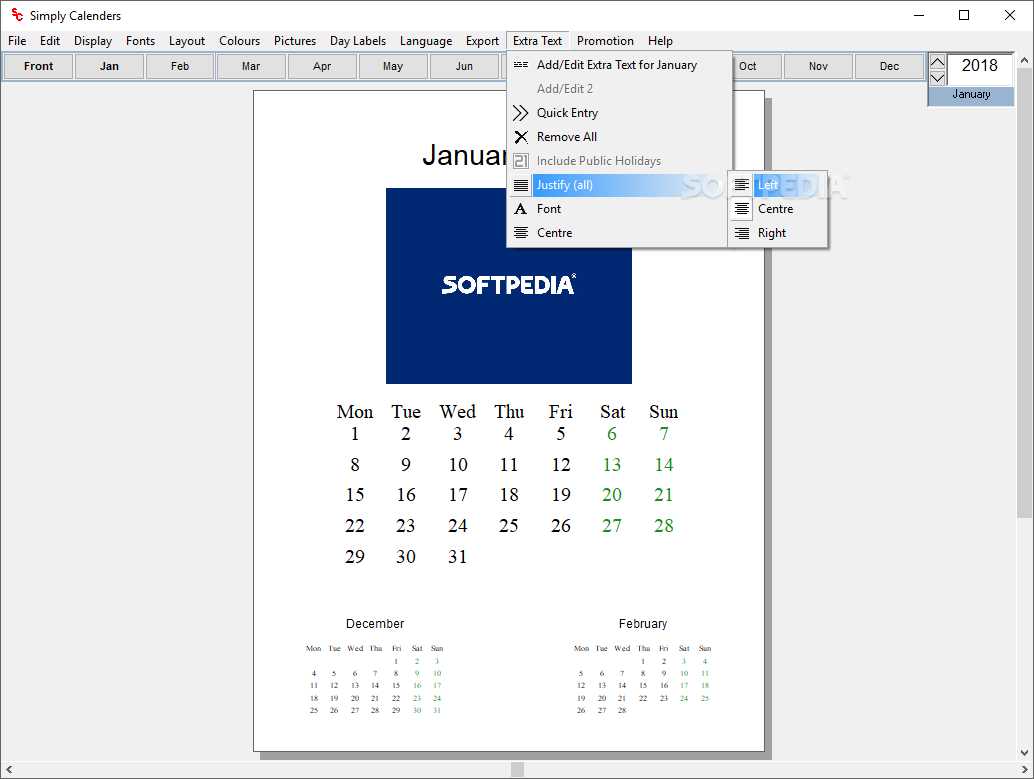Choose Remove All from menu
Image resolution: width=1034 pixels, height=779 pixels.
tap(620, 137)
